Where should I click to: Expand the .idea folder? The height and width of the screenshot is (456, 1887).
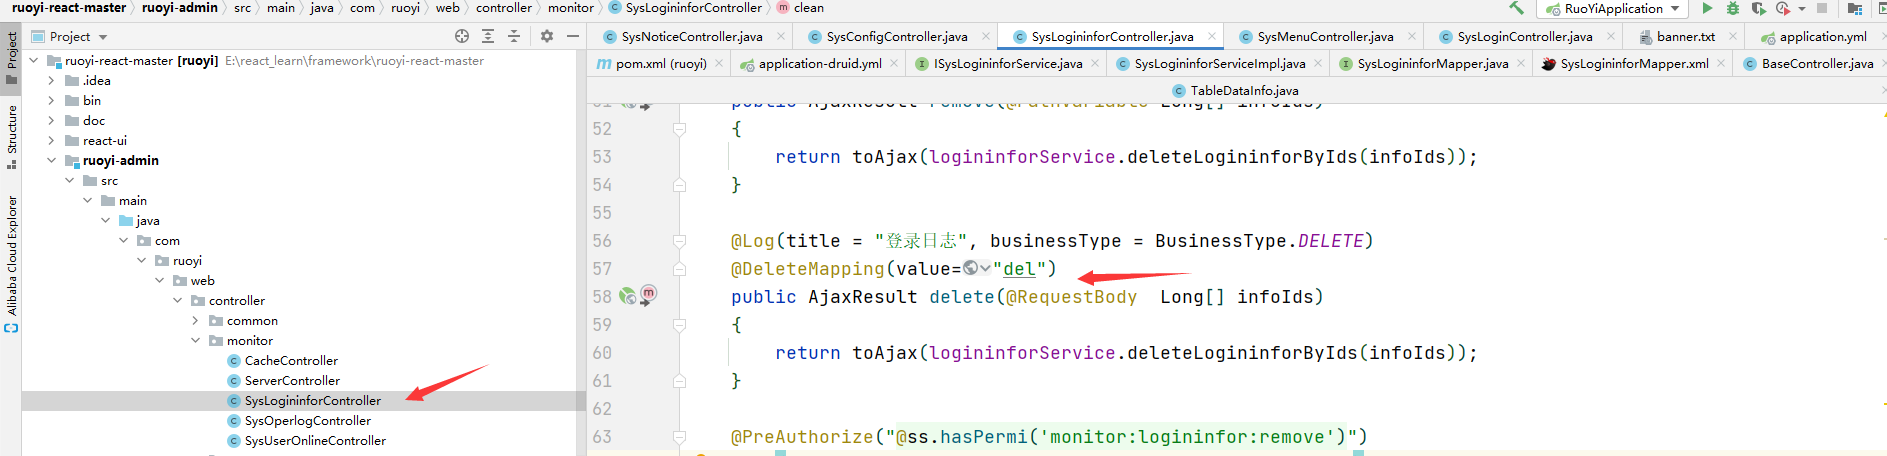pos(52,80)
